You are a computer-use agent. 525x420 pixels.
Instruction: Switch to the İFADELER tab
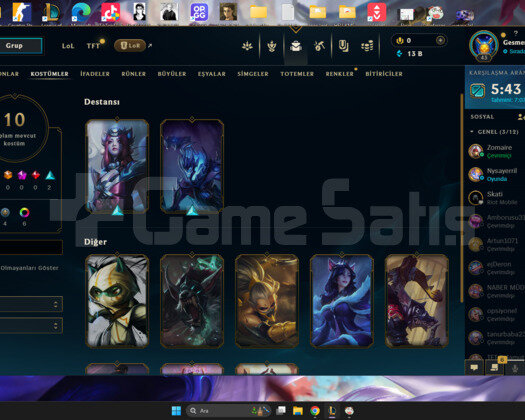coord(95,74)
